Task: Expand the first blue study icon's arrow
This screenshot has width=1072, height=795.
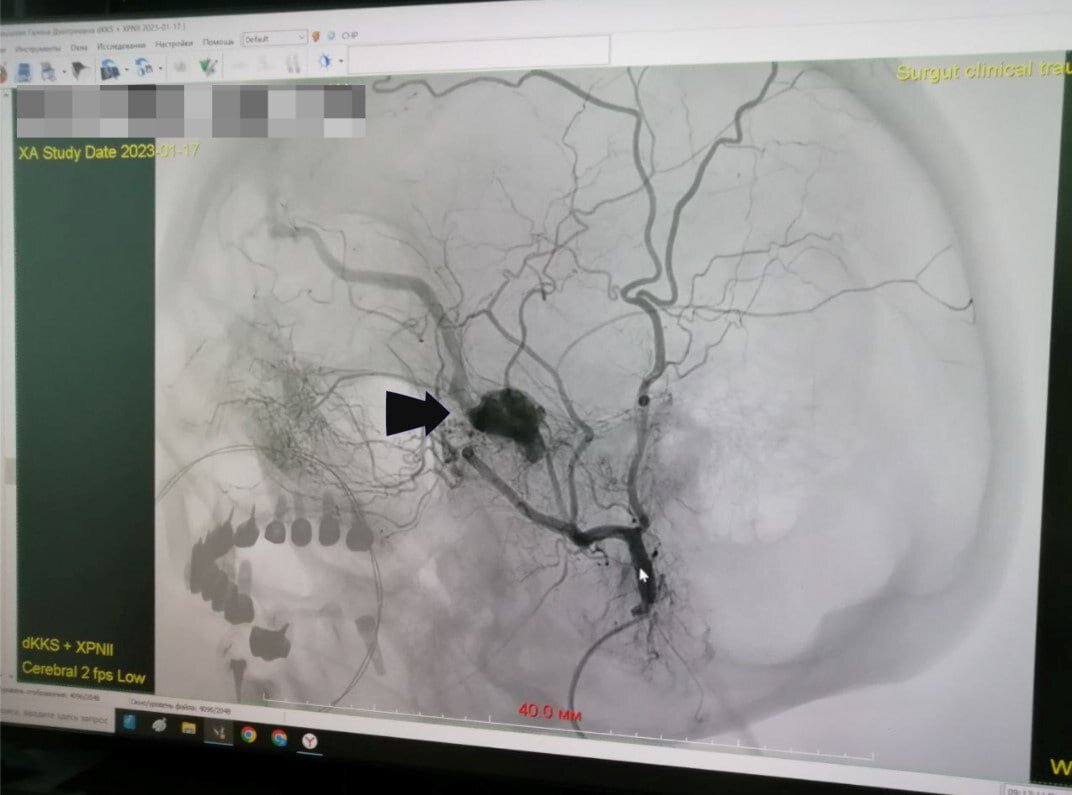Action: 126,69
